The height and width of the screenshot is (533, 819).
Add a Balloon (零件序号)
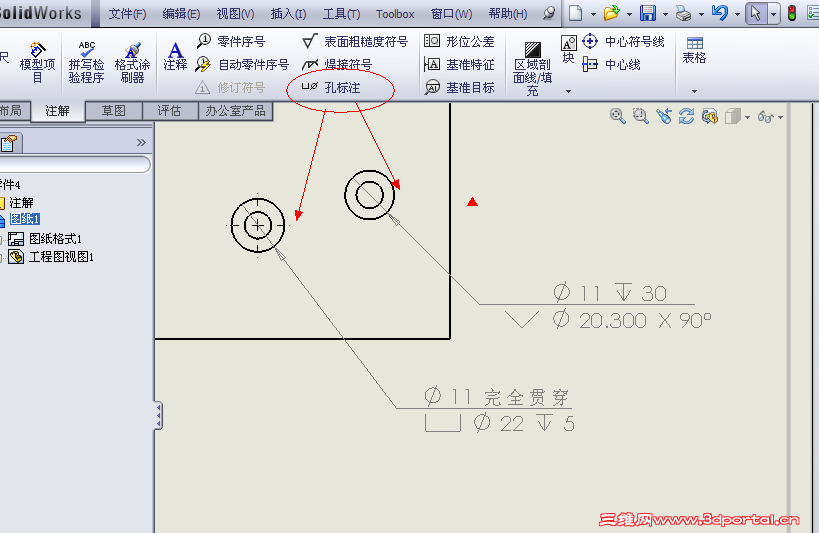click(x=230, y=41)
